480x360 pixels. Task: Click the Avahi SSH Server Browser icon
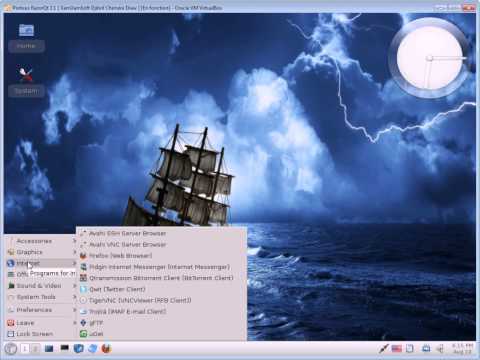pyautogui.click(x=83, y=233)
